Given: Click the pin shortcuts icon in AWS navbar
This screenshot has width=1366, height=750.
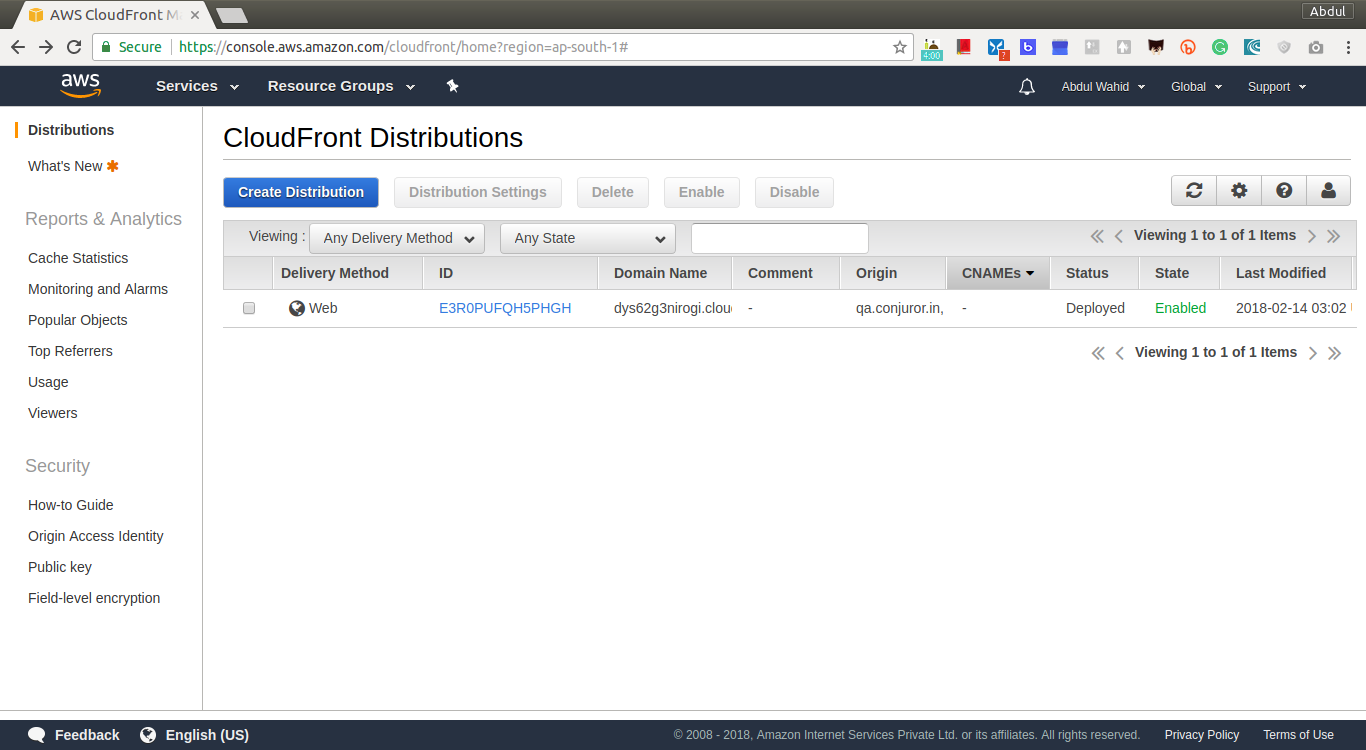Looking at the screenshot, I should coord(452,86).
